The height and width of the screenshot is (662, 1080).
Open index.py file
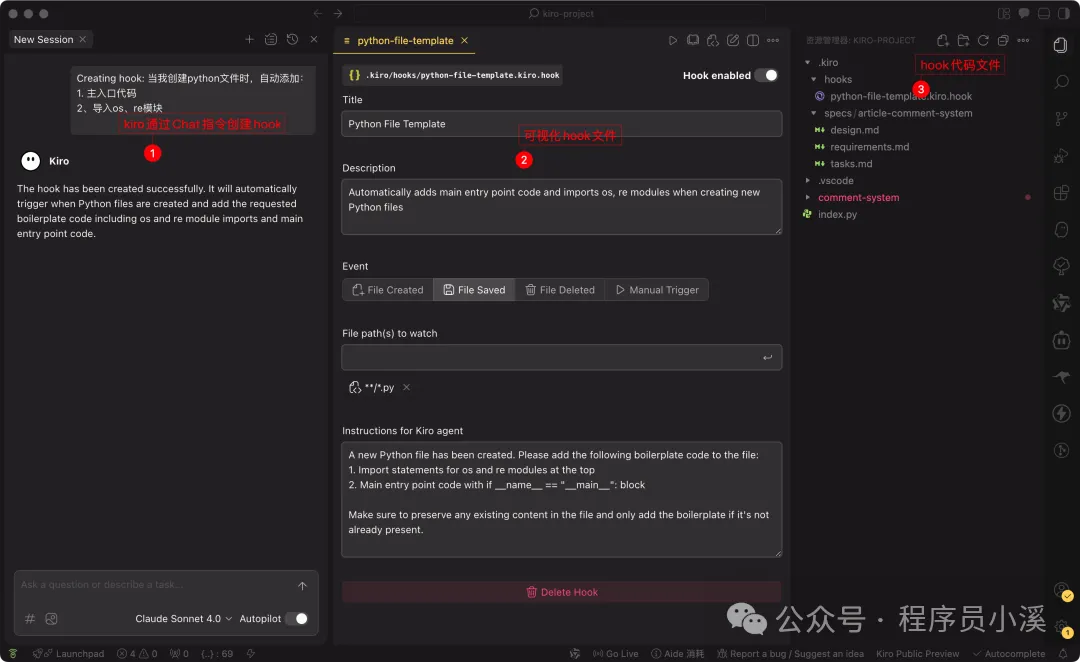(x=837, y=214)
